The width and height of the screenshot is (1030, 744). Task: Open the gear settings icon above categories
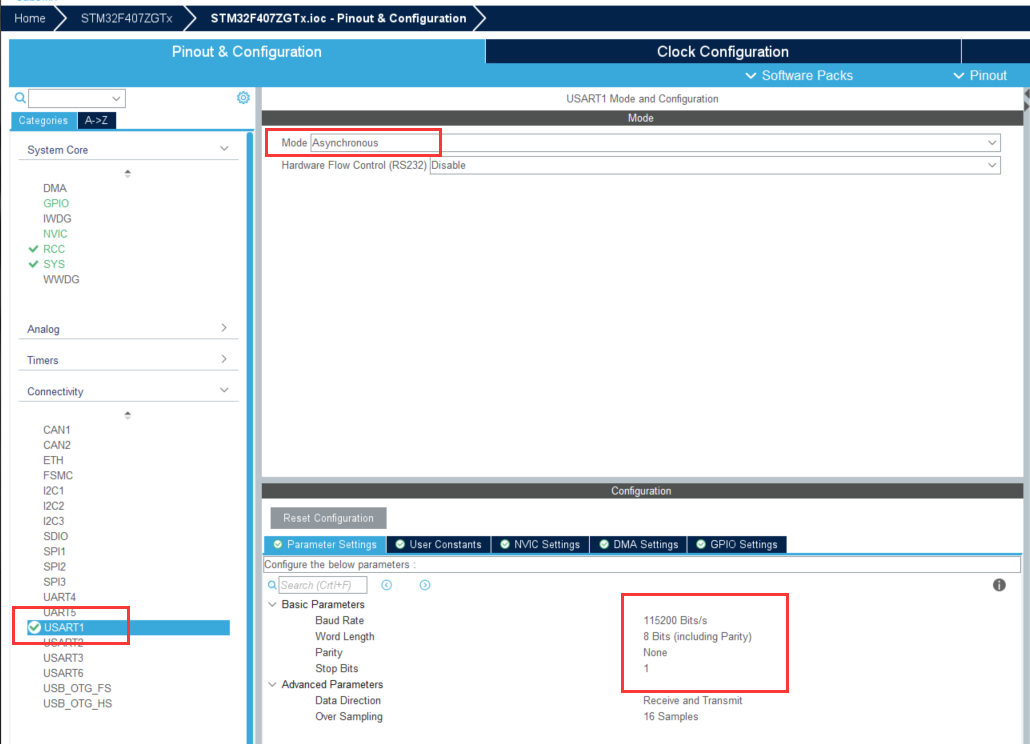pyautogui.click(x=243, y=97)
